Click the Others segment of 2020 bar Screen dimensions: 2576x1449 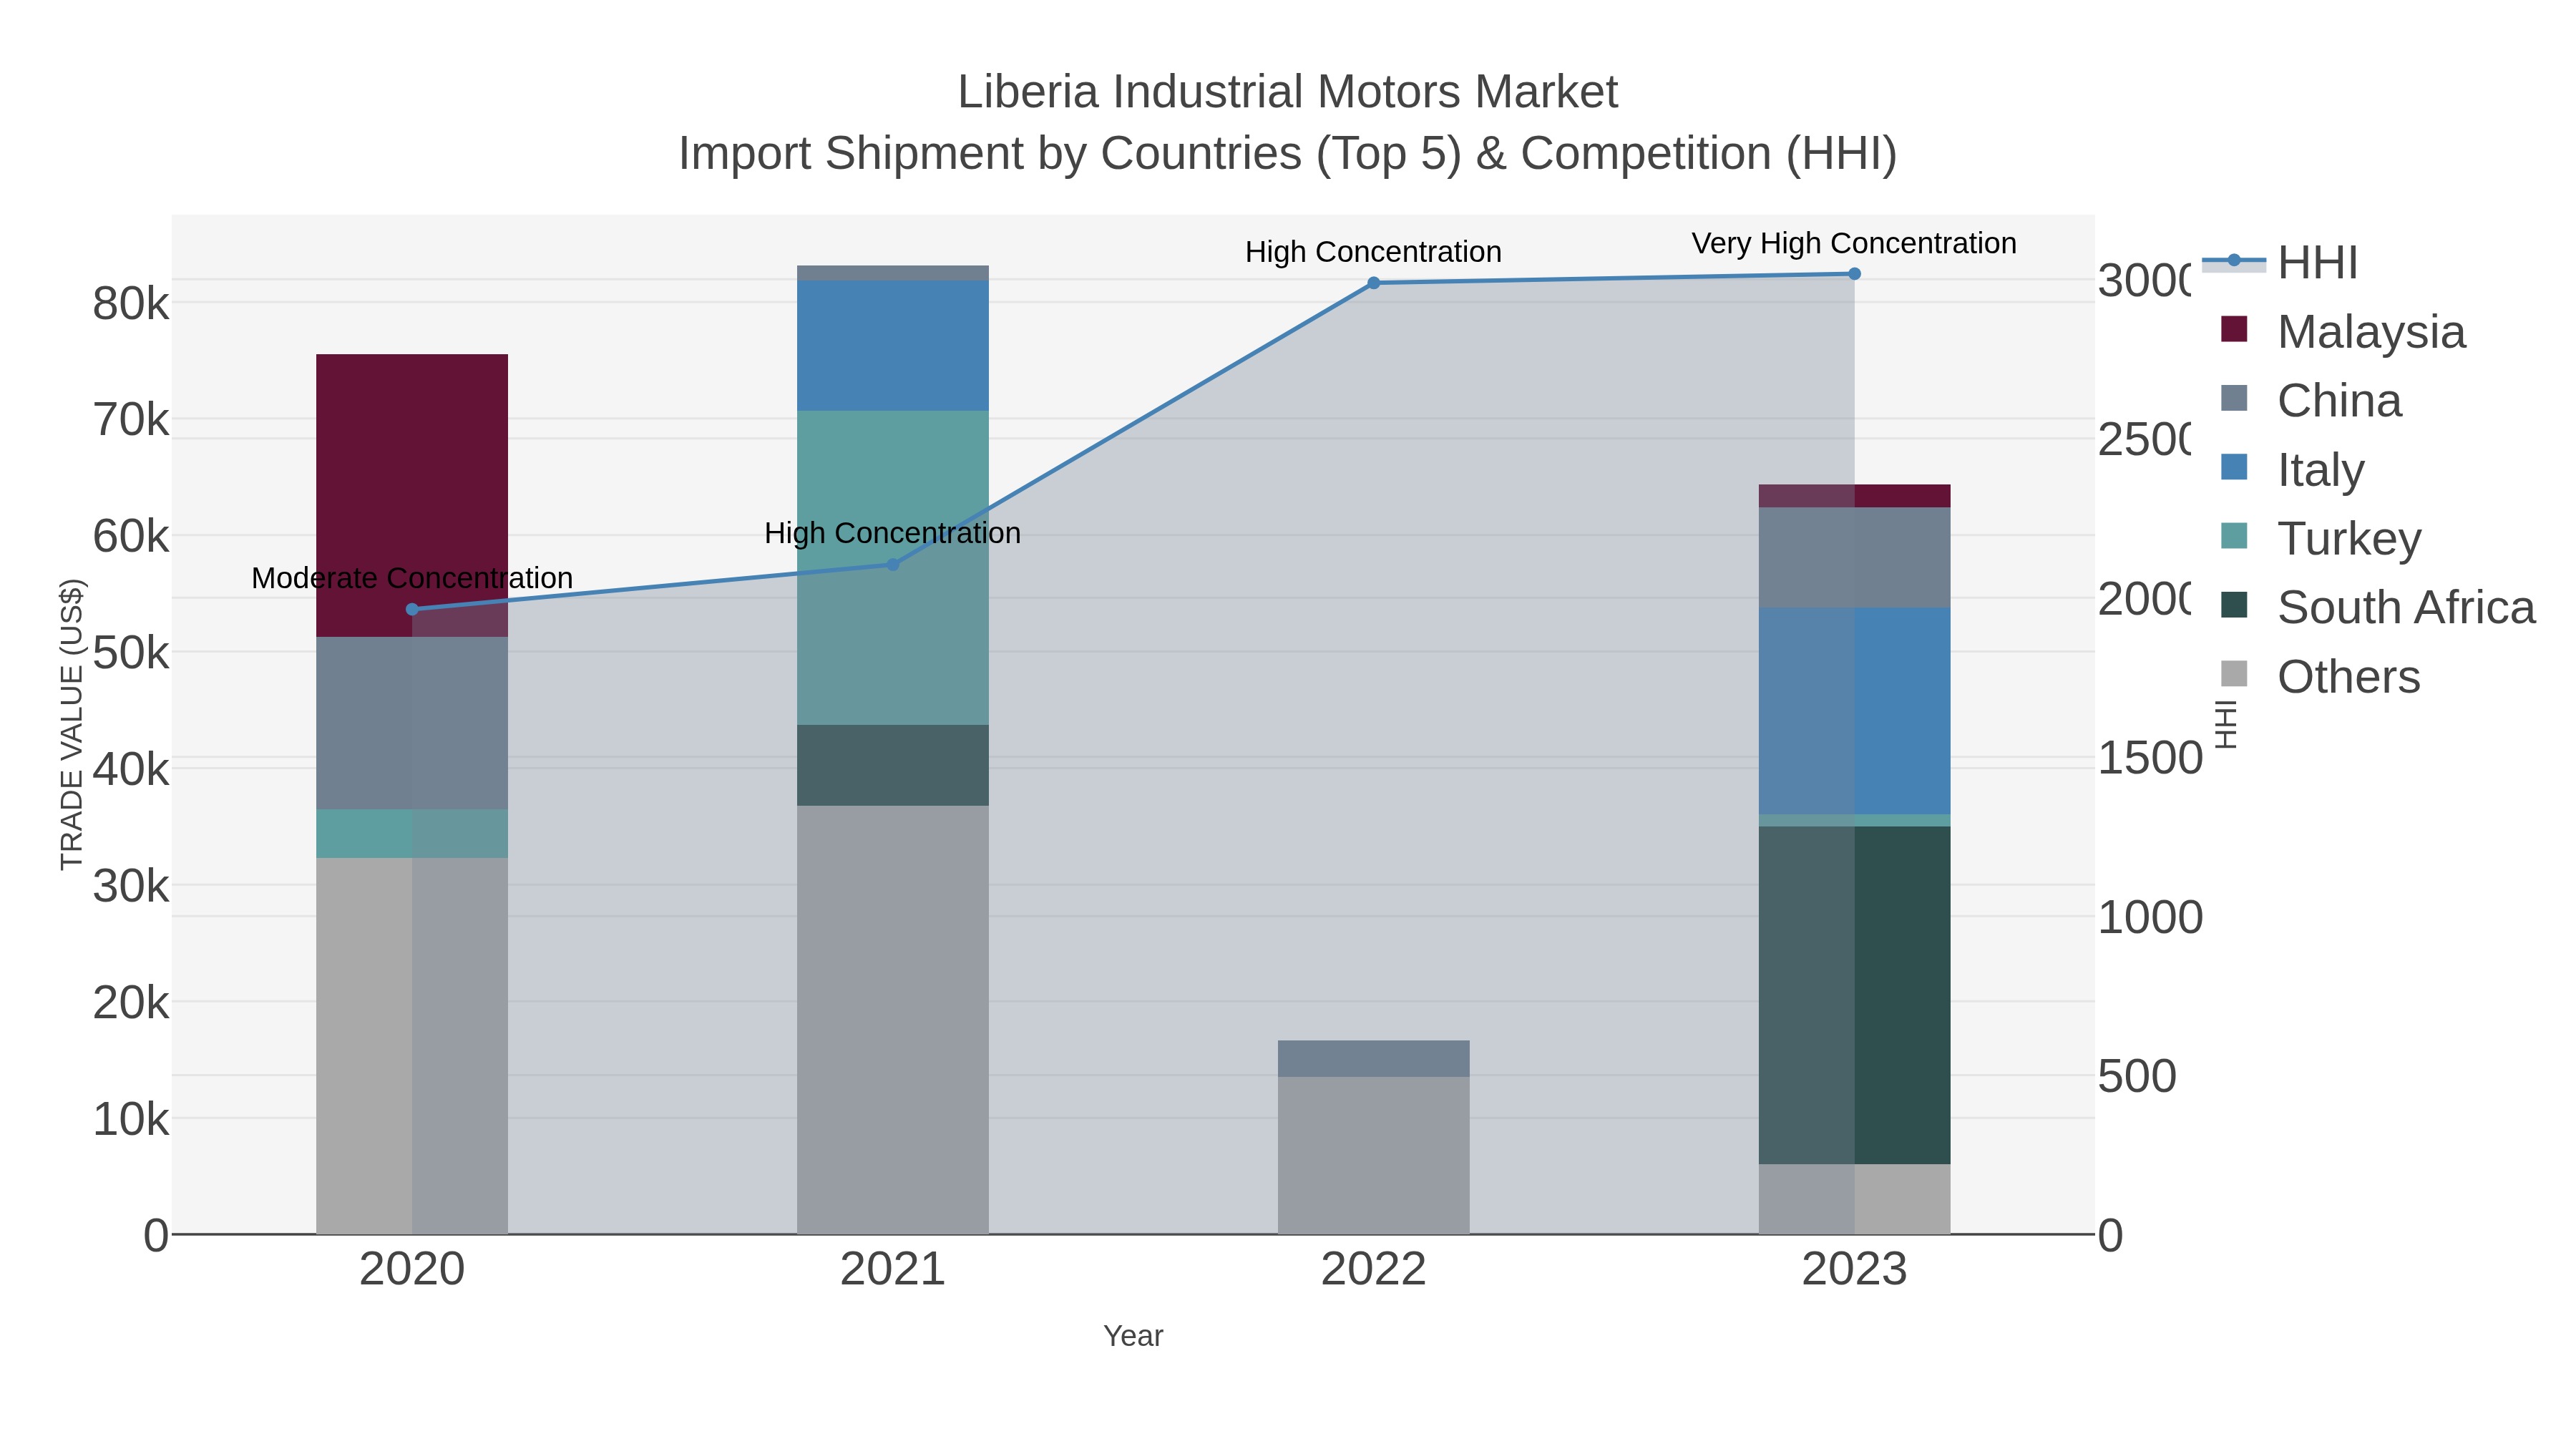coord(412,1046)
